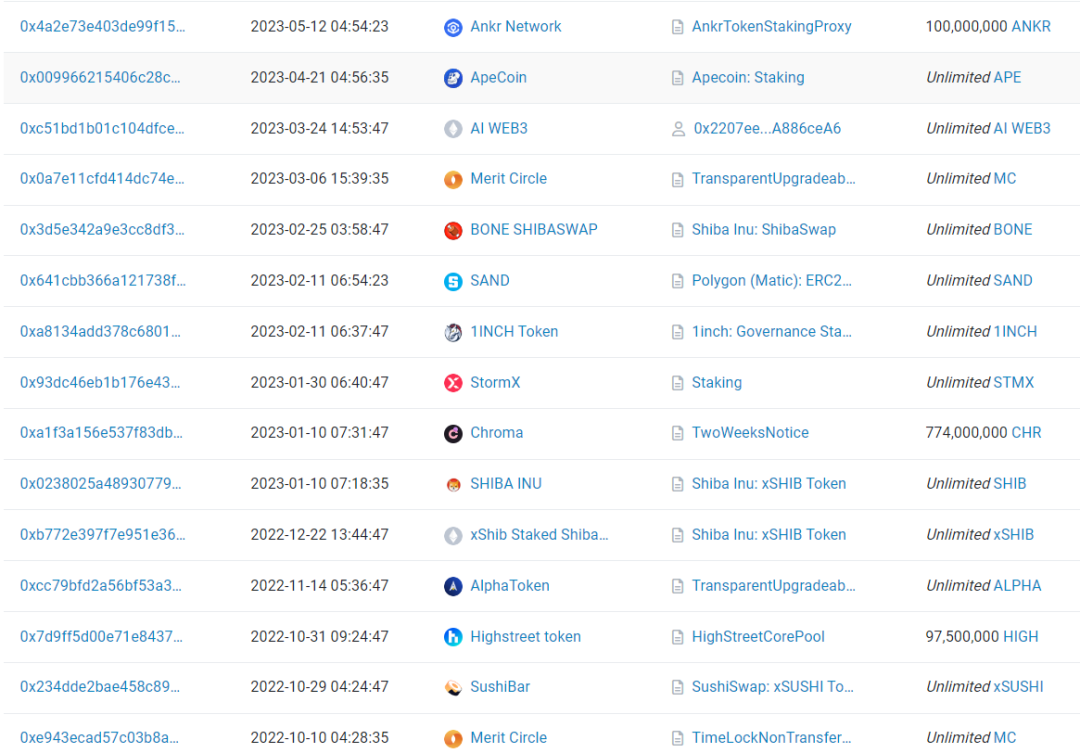Open the AnkrTokenStakingProxy spender link

771,26
